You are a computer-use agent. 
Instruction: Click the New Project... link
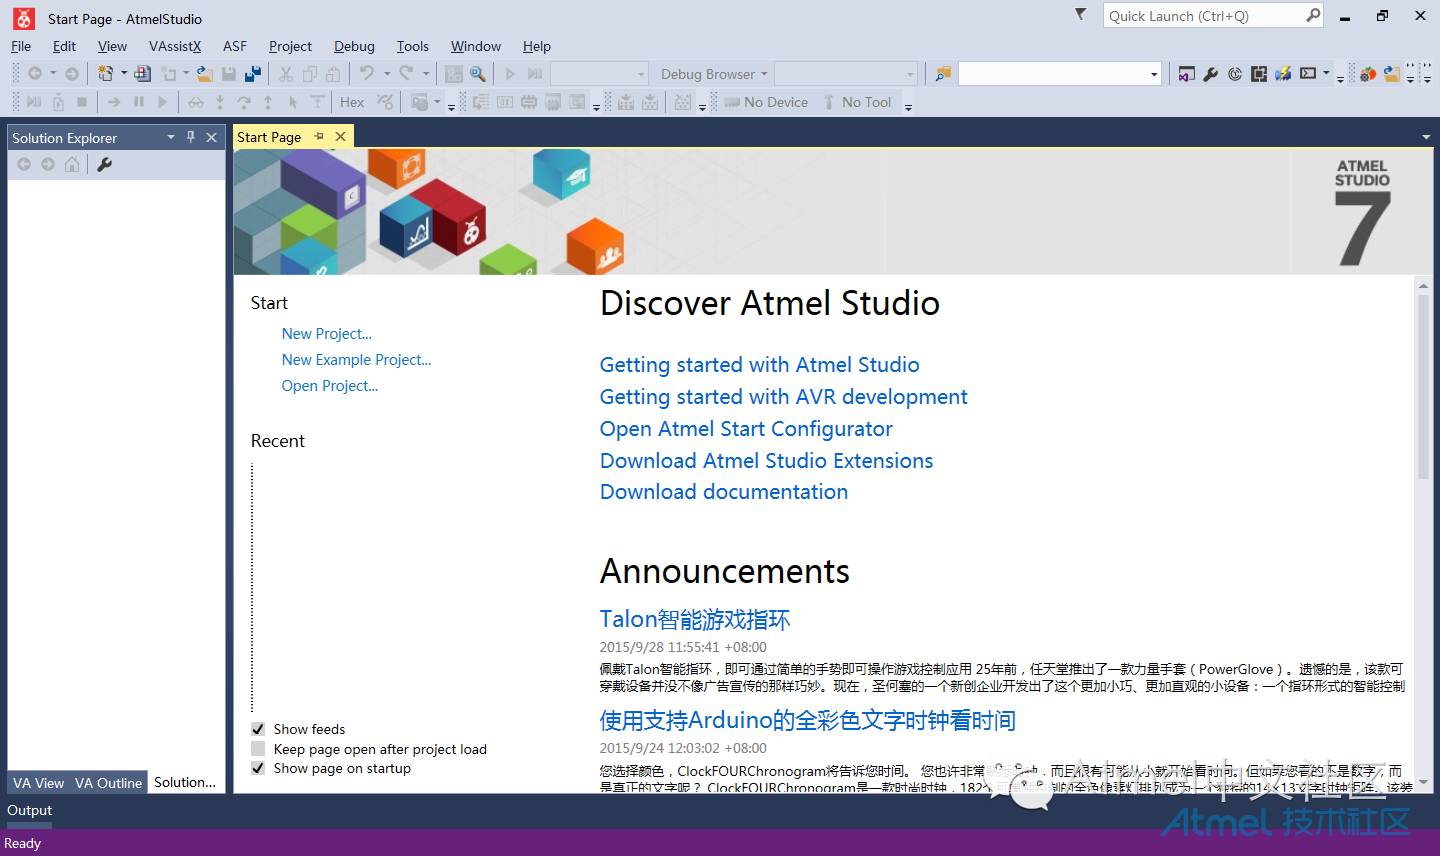tap(326, 334)
